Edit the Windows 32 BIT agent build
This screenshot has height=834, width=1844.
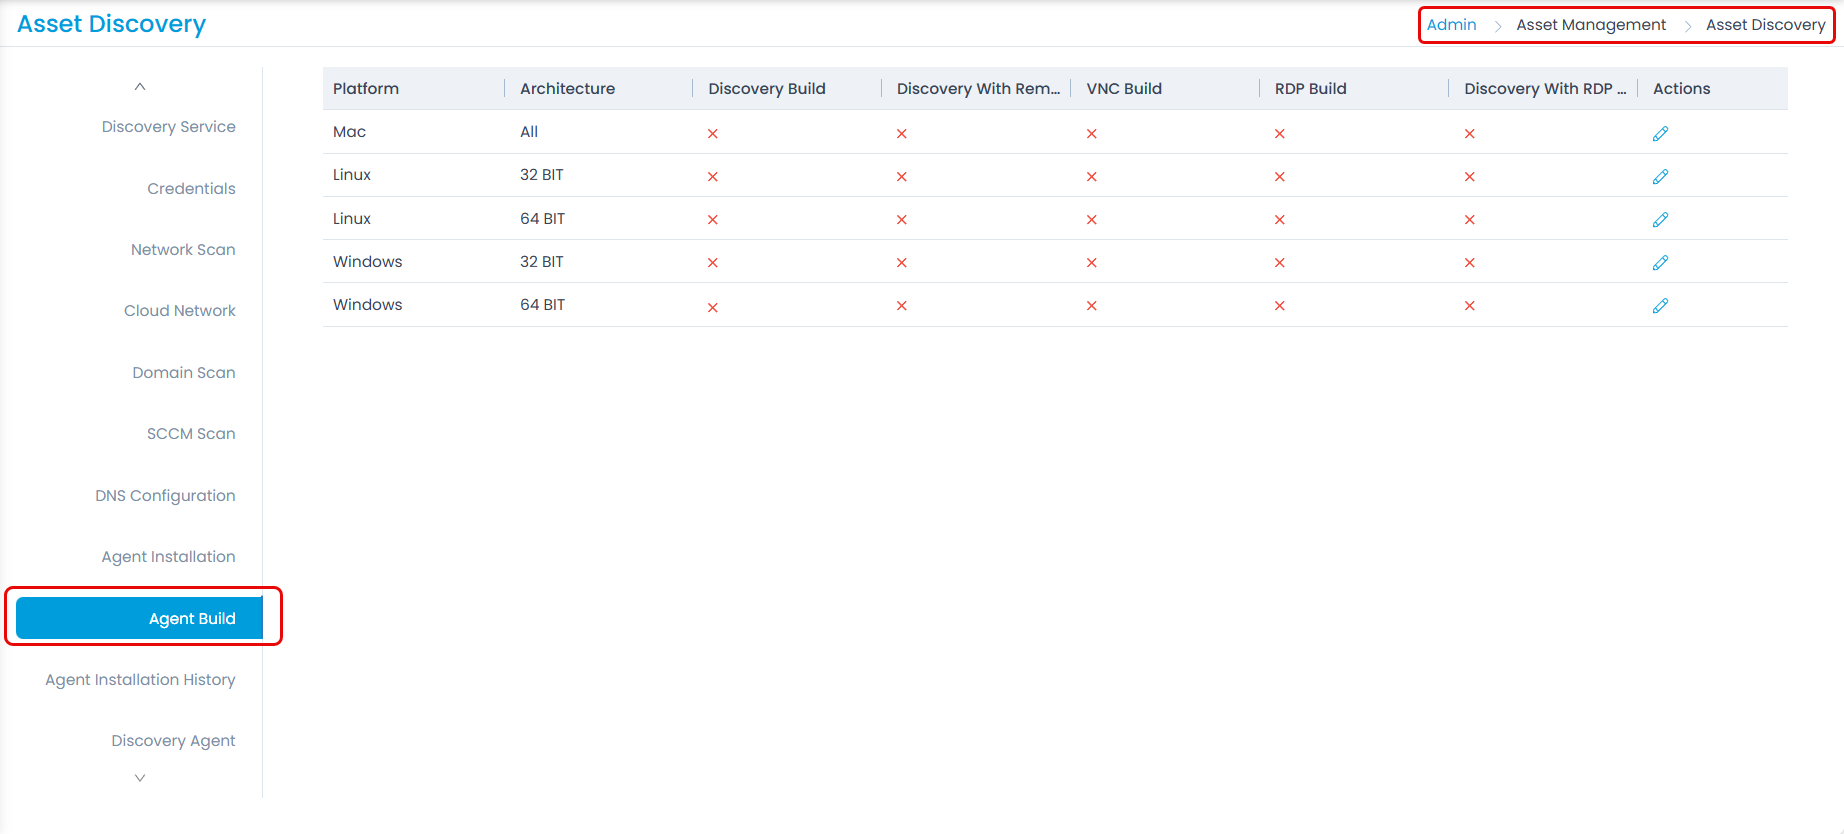pos(1660,262)
